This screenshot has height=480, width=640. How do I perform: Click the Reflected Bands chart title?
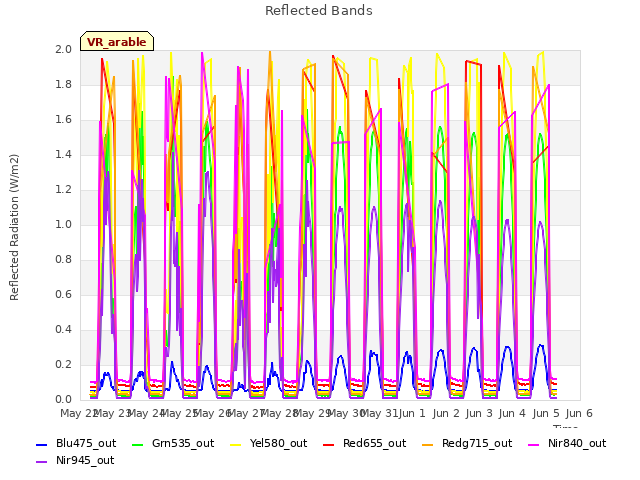pyautogui.click(x=319, y=11)
